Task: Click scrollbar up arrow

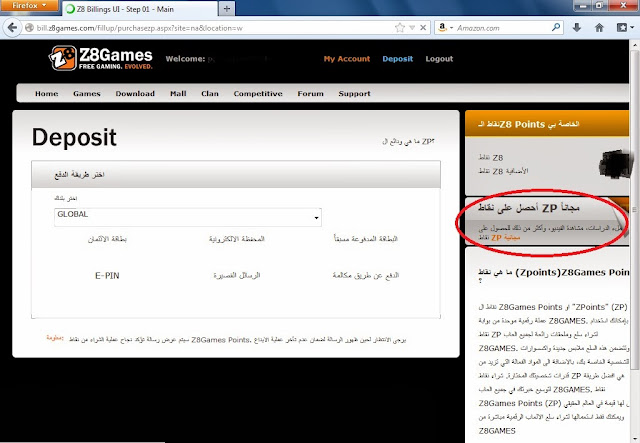Action: (x=635, y=44)
